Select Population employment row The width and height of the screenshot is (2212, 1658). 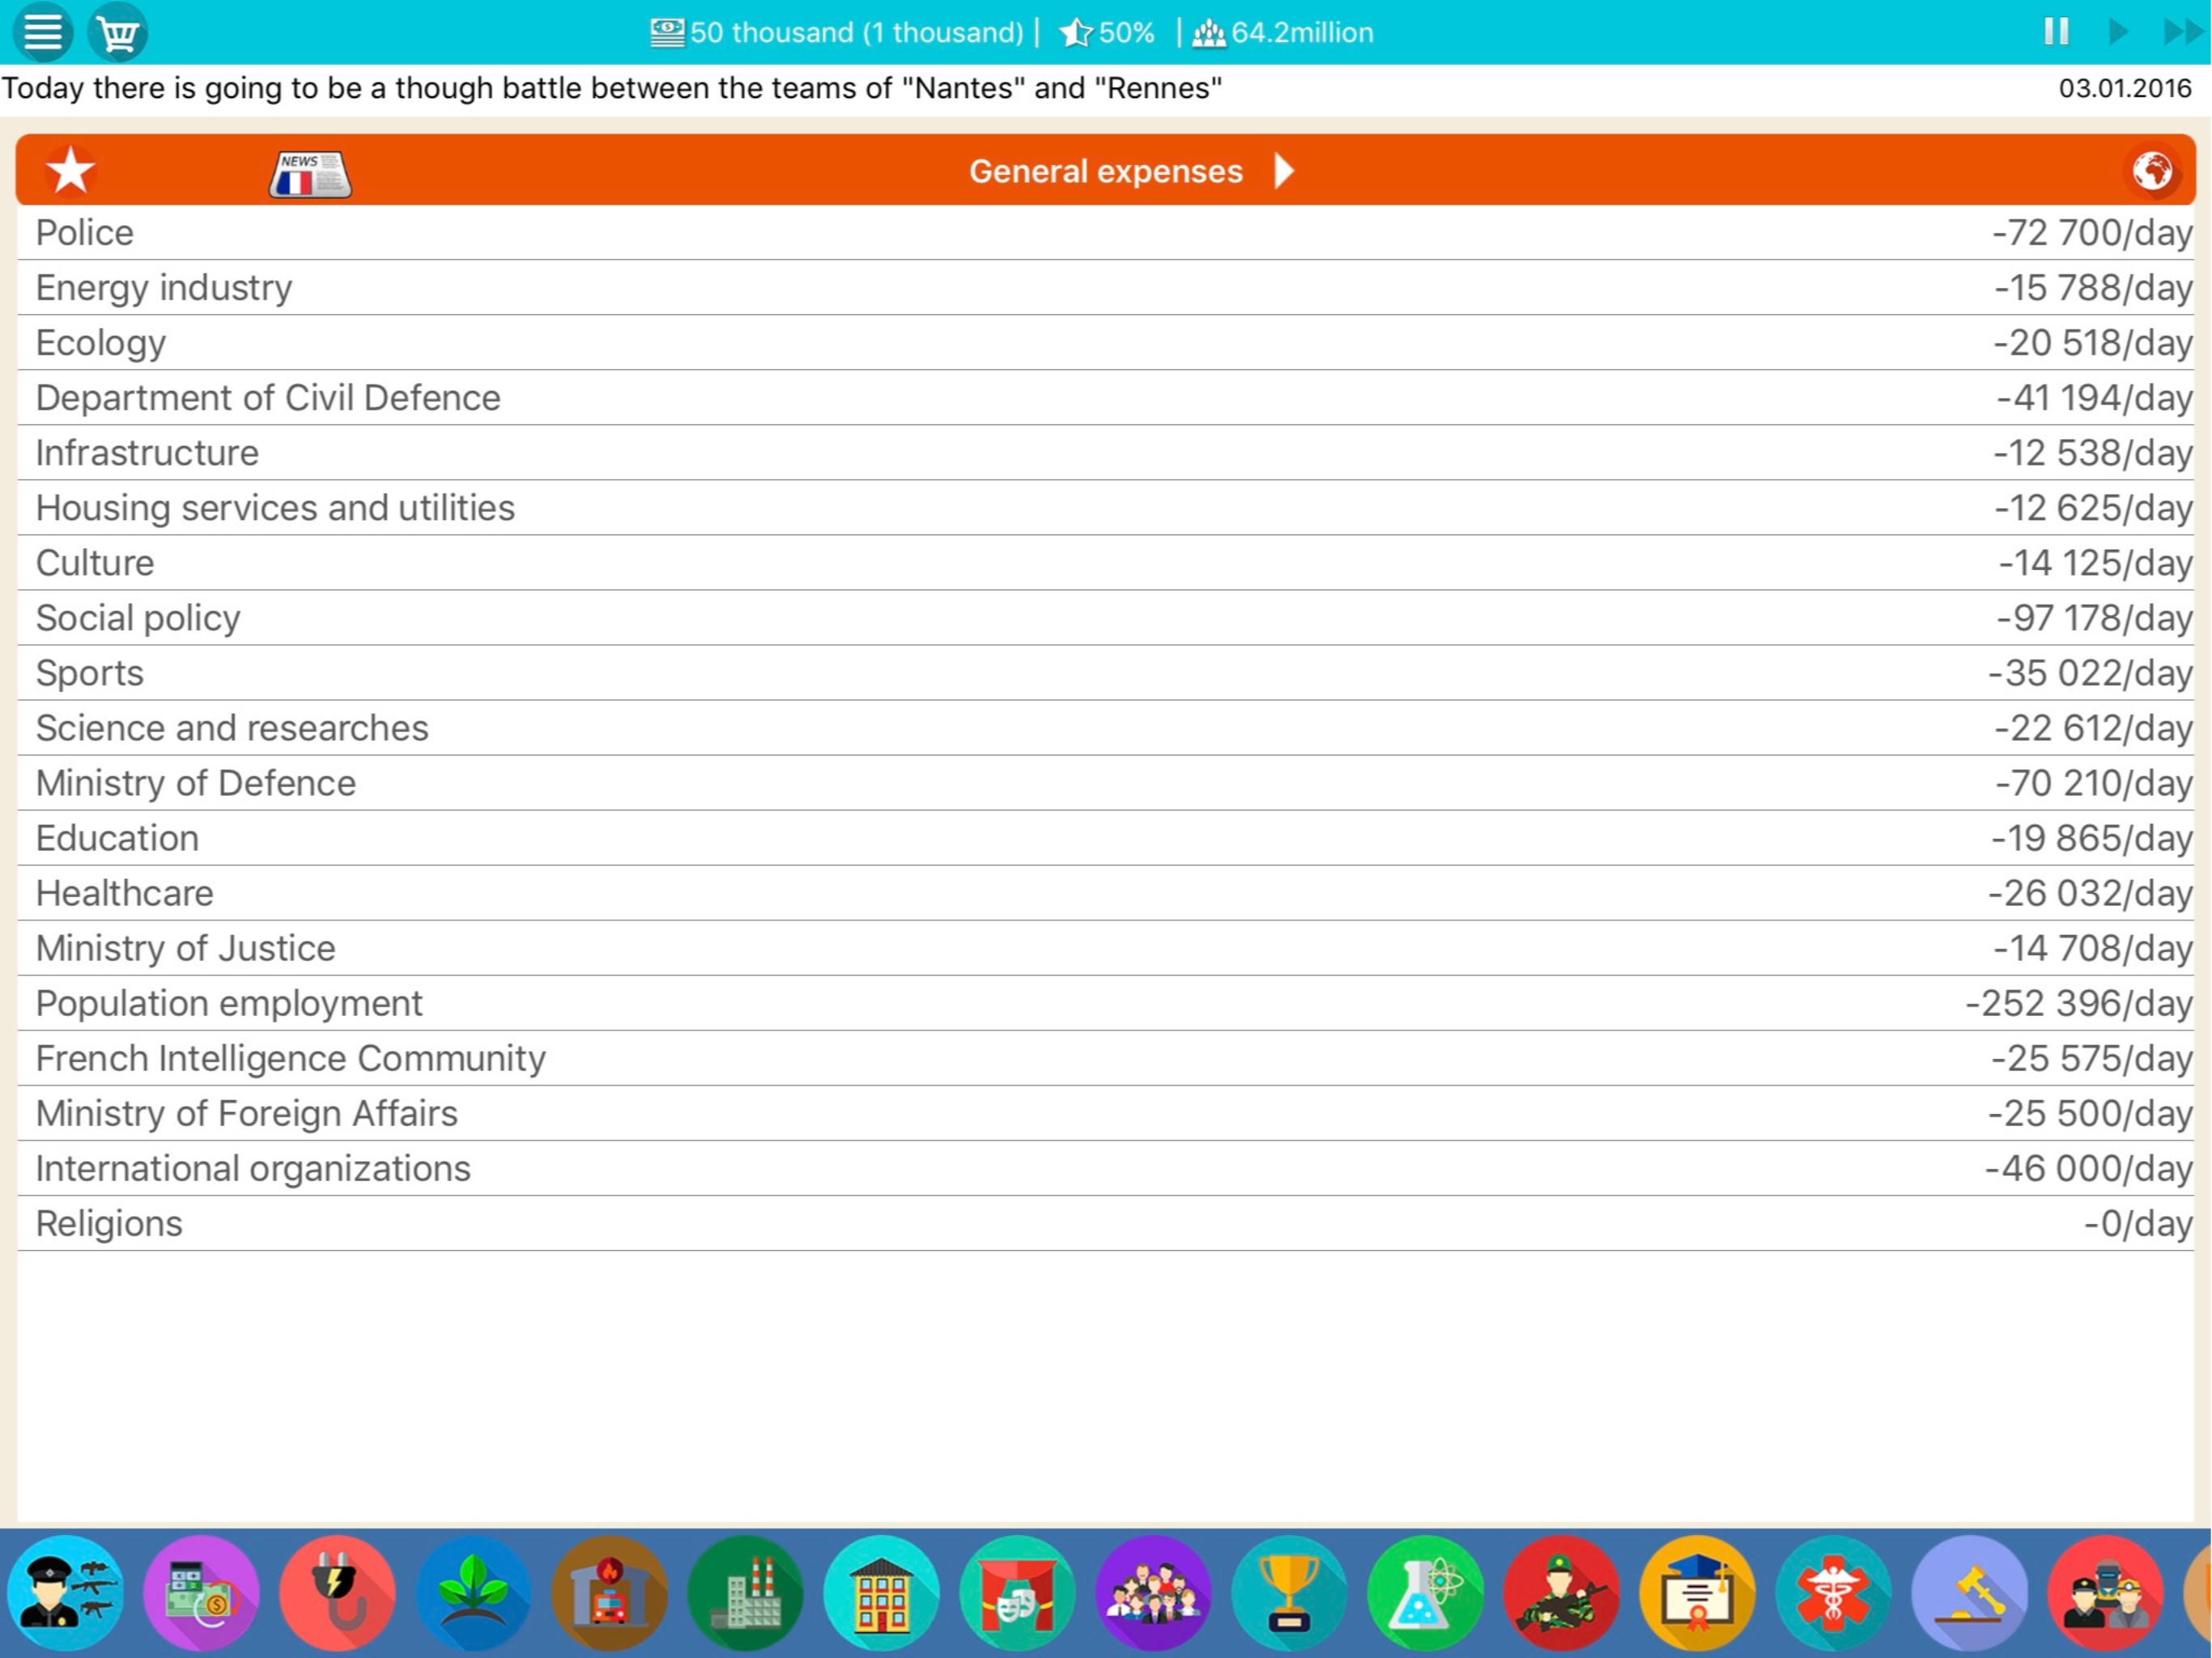click(x=1106, y=1003)
